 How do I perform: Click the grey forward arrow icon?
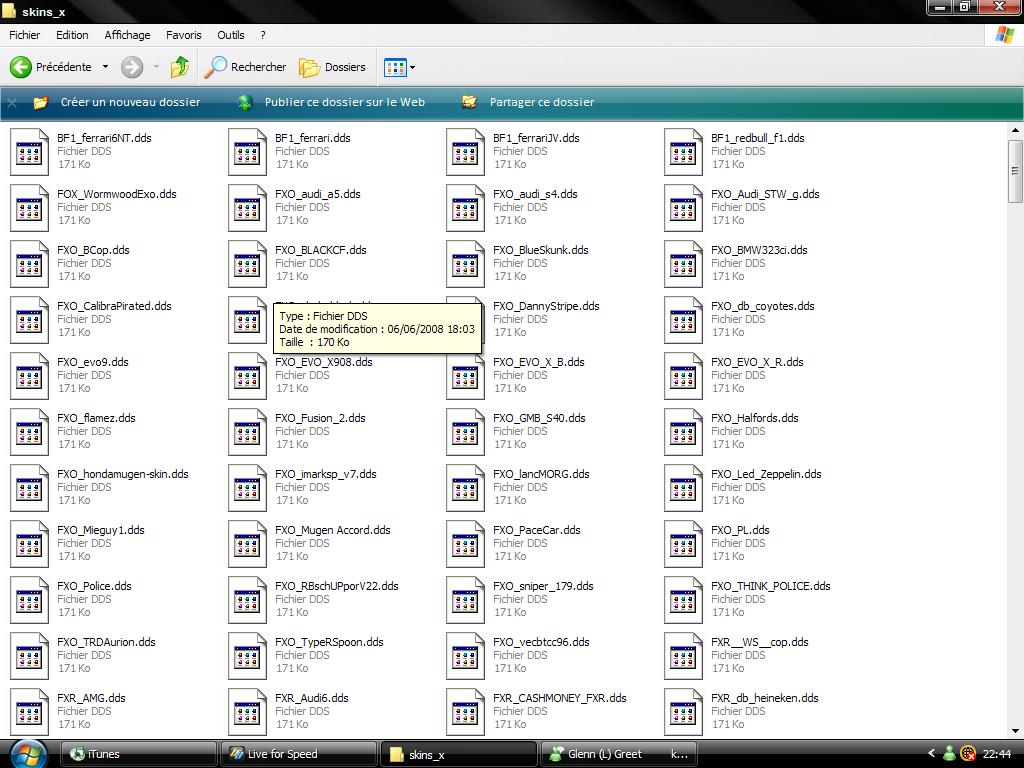(132, 67)
